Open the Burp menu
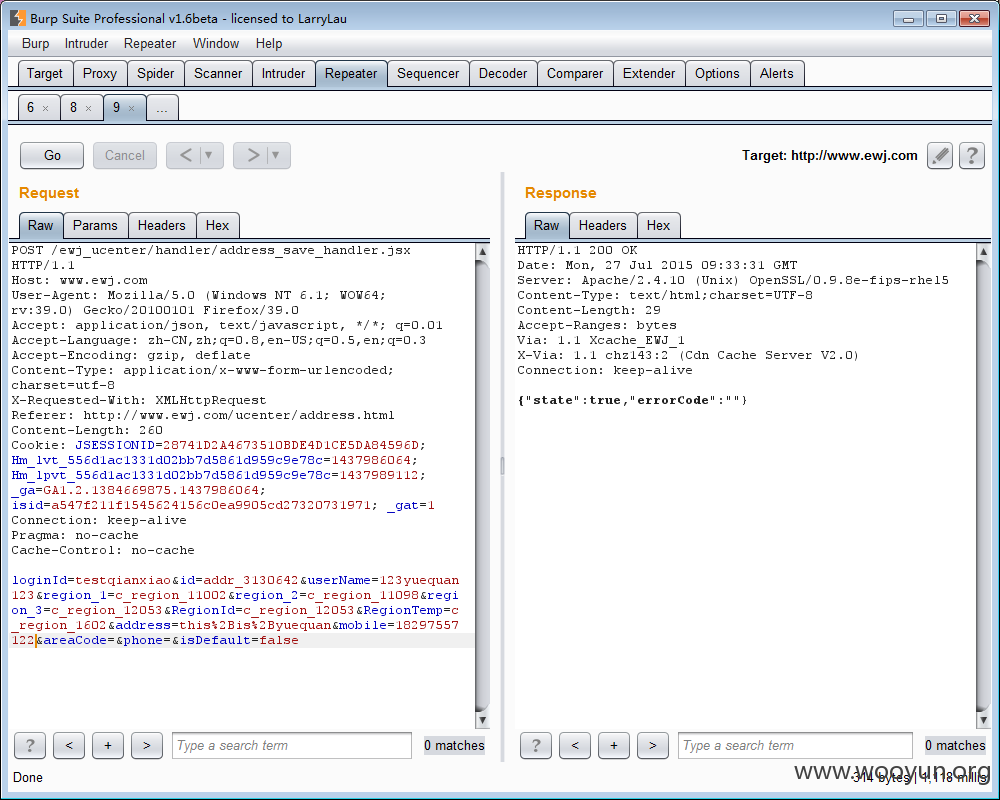 (35, 43)
